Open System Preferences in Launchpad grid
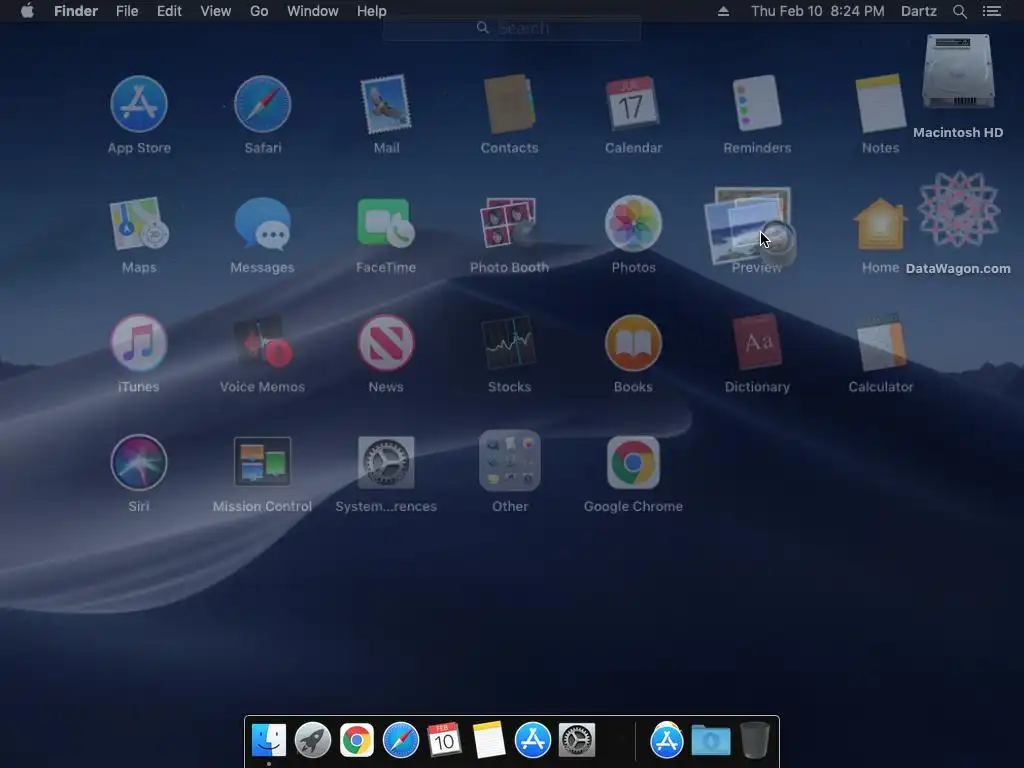Image resolution: width=1024 pixels, height=768 pixels. click(386, 462)
